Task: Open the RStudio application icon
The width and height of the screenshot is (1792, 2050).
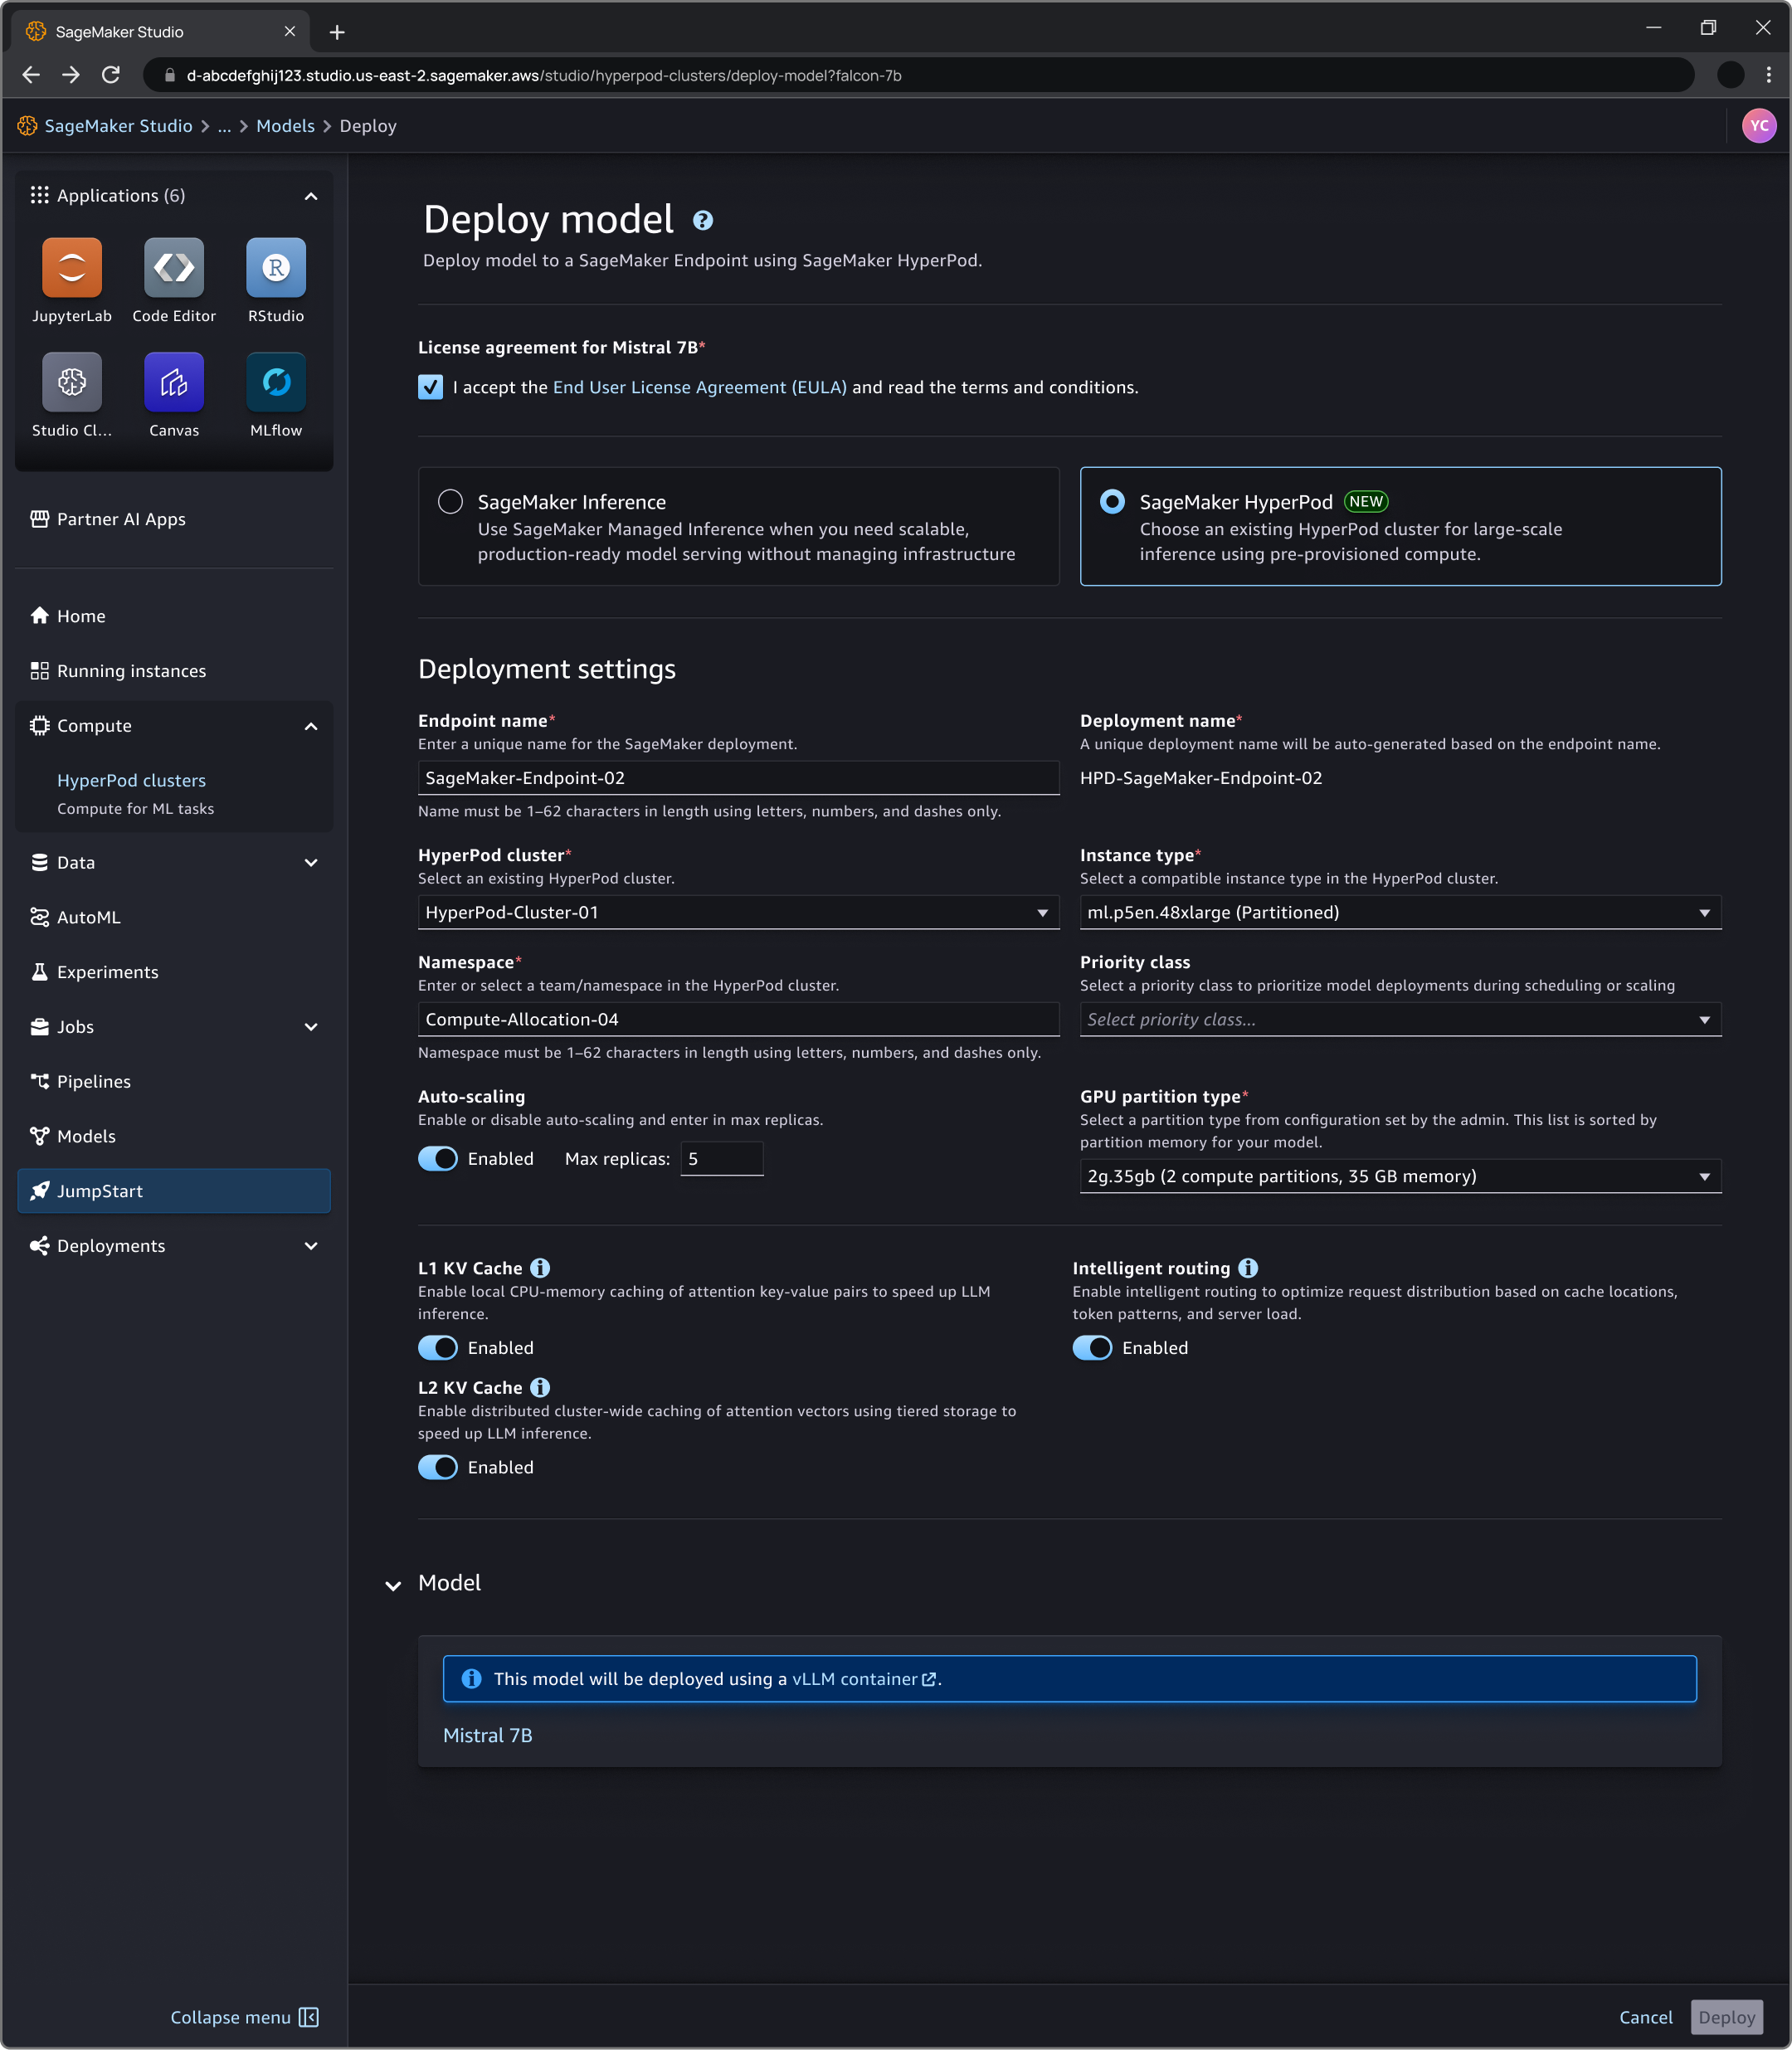Action: 276,268
